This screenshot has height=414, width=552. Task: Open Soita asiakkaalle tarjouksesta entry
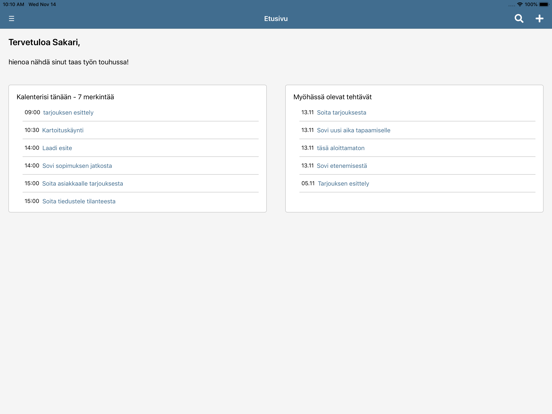[x=83, y=183]
